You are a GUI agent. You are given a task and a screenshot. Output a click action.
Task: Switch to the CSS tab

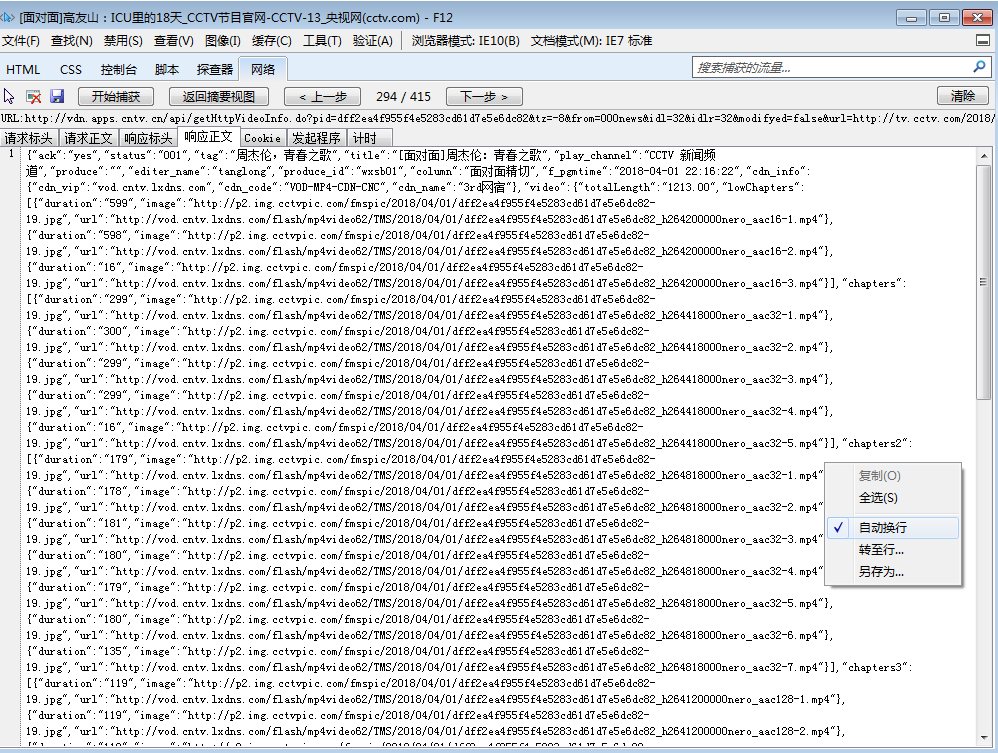pos(71,69)
